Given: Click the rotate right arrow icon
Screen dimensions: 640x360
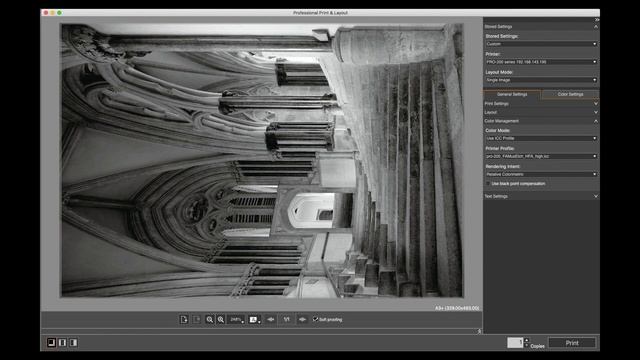Looking at the screenshot, I should (x=302, y=320).
